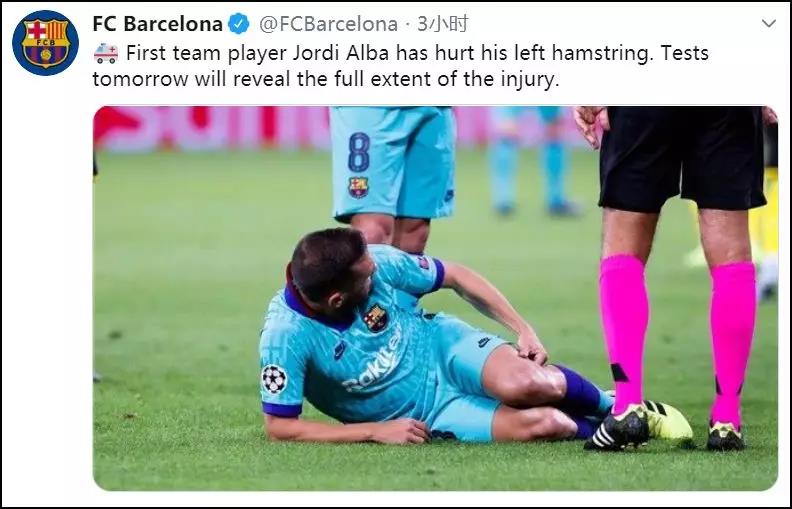Click the yellow football boot
The image size is (792, 509).
[667, 420]
